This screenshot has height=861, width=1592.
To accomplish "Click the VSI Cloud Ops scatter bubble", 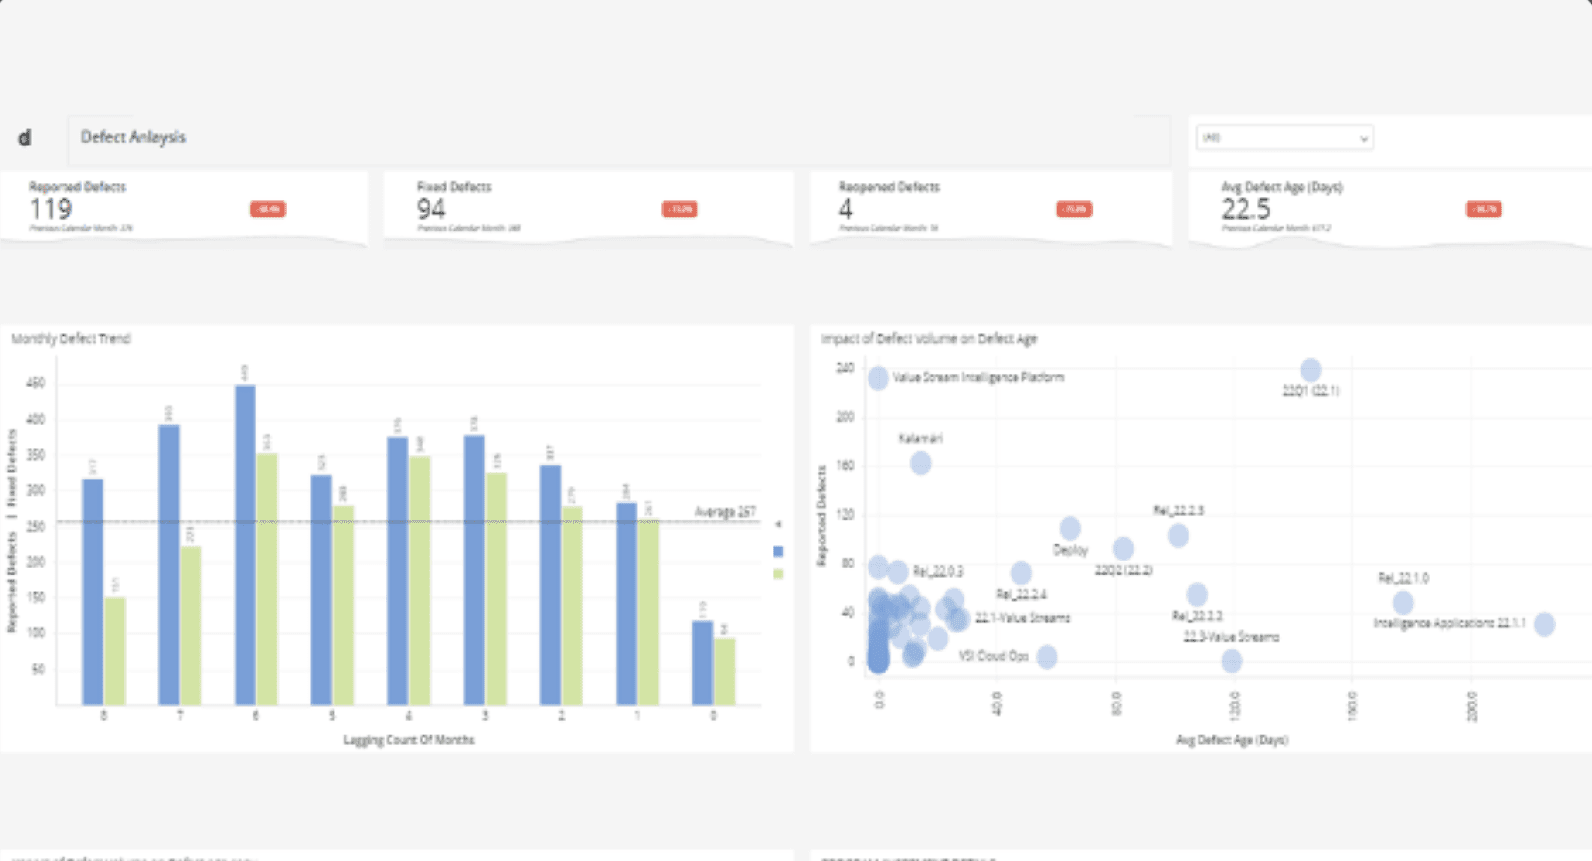I will click(1047, 657).
